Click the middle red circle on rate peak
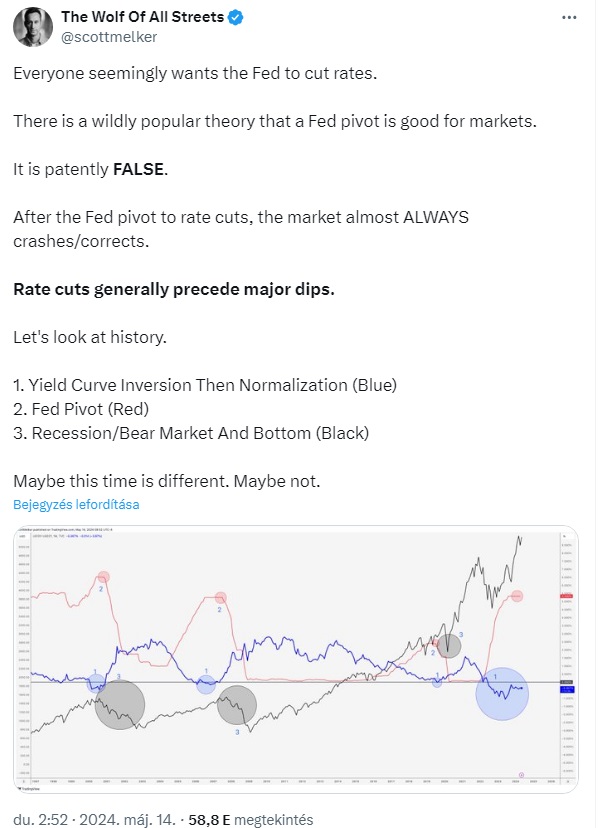Image resolution: width=603 pixels, height=828 pixels. [x=221, y=598]
